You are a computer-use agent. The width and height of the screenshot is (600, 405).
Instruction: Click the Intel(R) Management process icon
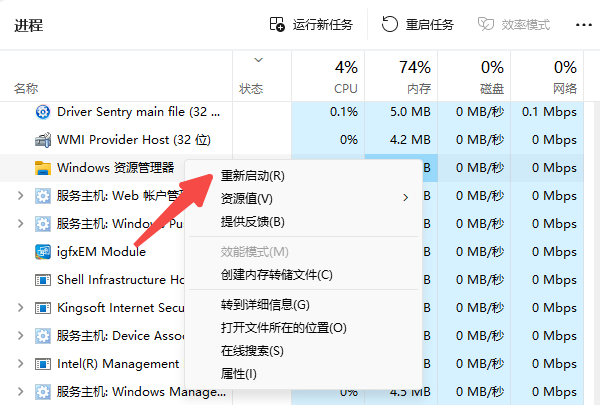point(43,364)
